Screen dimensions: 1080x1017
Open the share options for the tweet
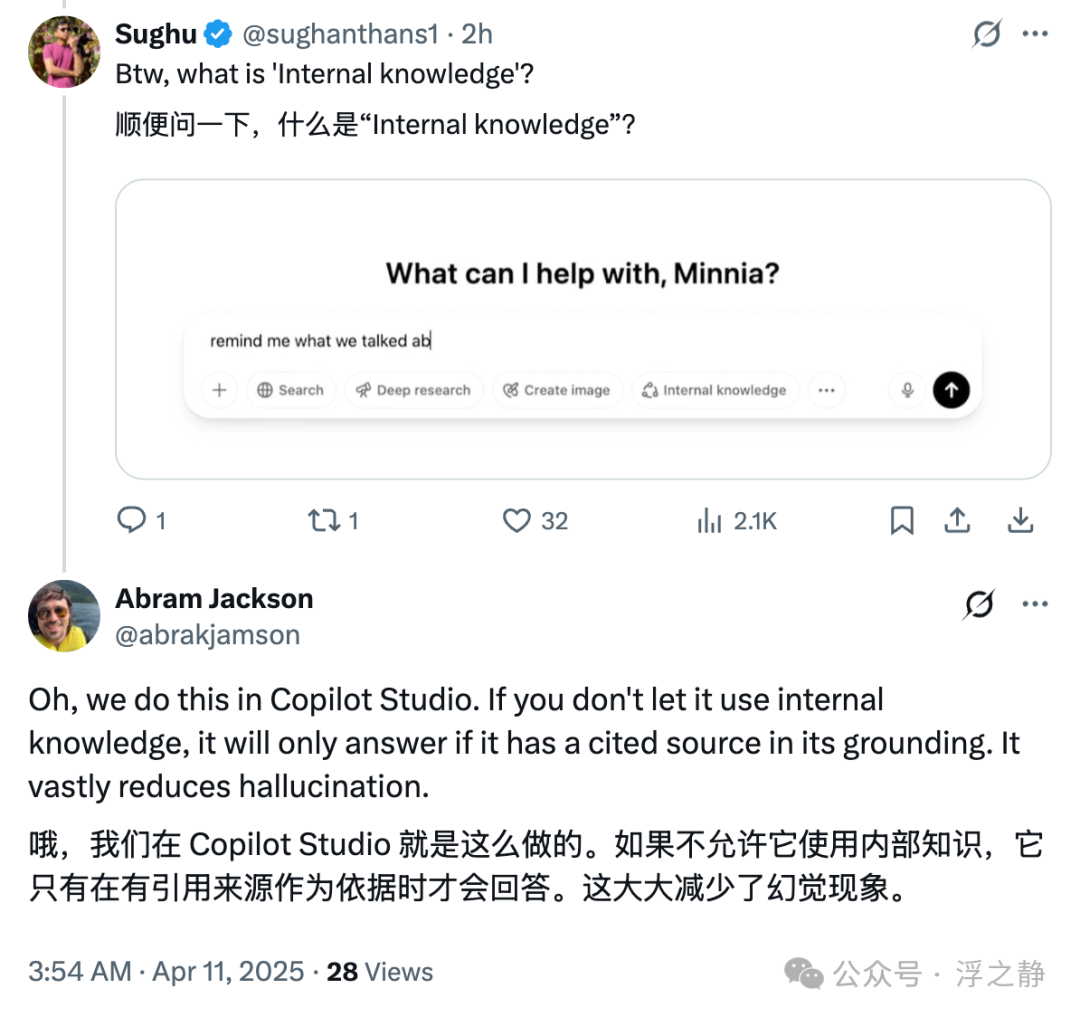[957, 520]
